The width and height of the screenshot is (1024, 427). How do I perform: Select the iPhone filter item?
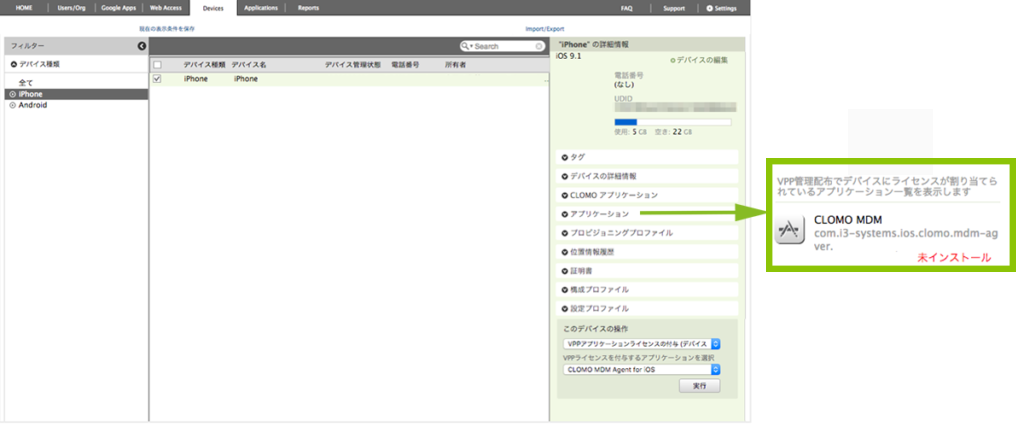click(76, 94)
